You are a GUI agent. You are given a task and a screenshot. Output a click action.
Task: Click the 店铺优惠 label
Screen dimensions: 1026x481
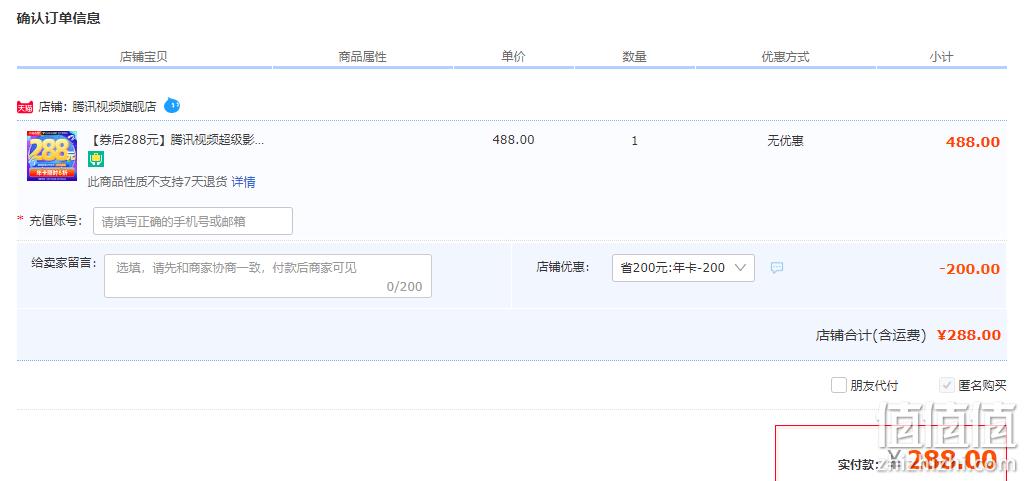[563, 267]
